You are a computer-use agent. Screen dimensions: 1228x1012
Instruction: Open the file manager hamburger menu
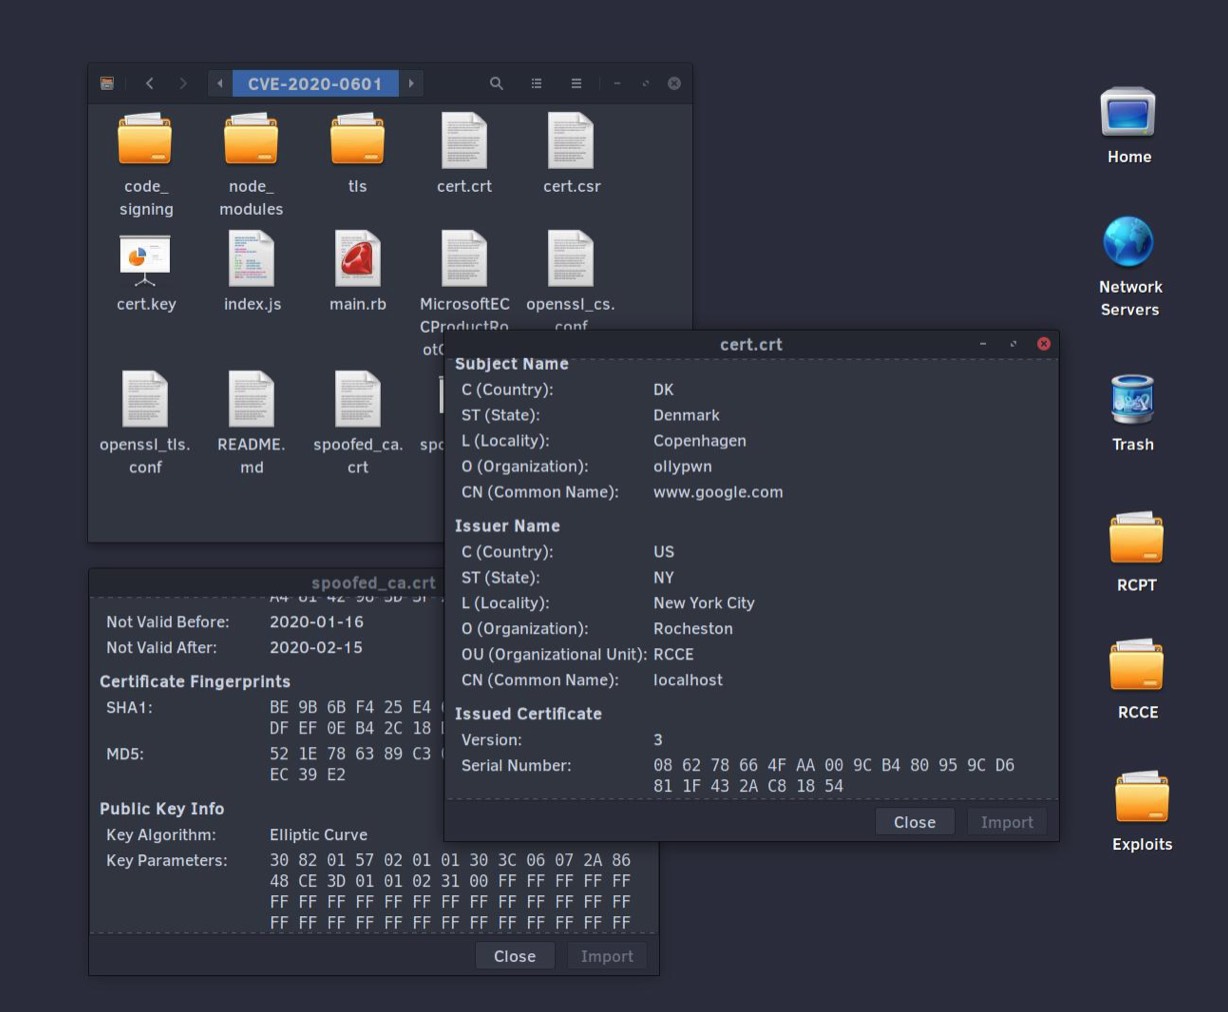(x=576, y=83)
